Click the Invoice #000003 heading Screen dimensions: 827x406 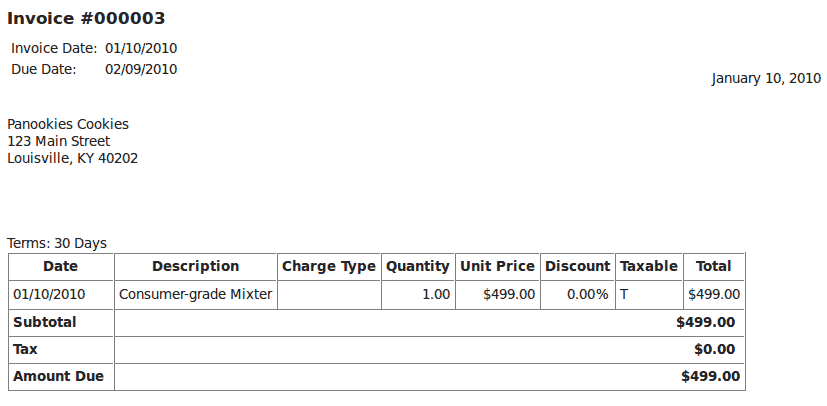86,18
